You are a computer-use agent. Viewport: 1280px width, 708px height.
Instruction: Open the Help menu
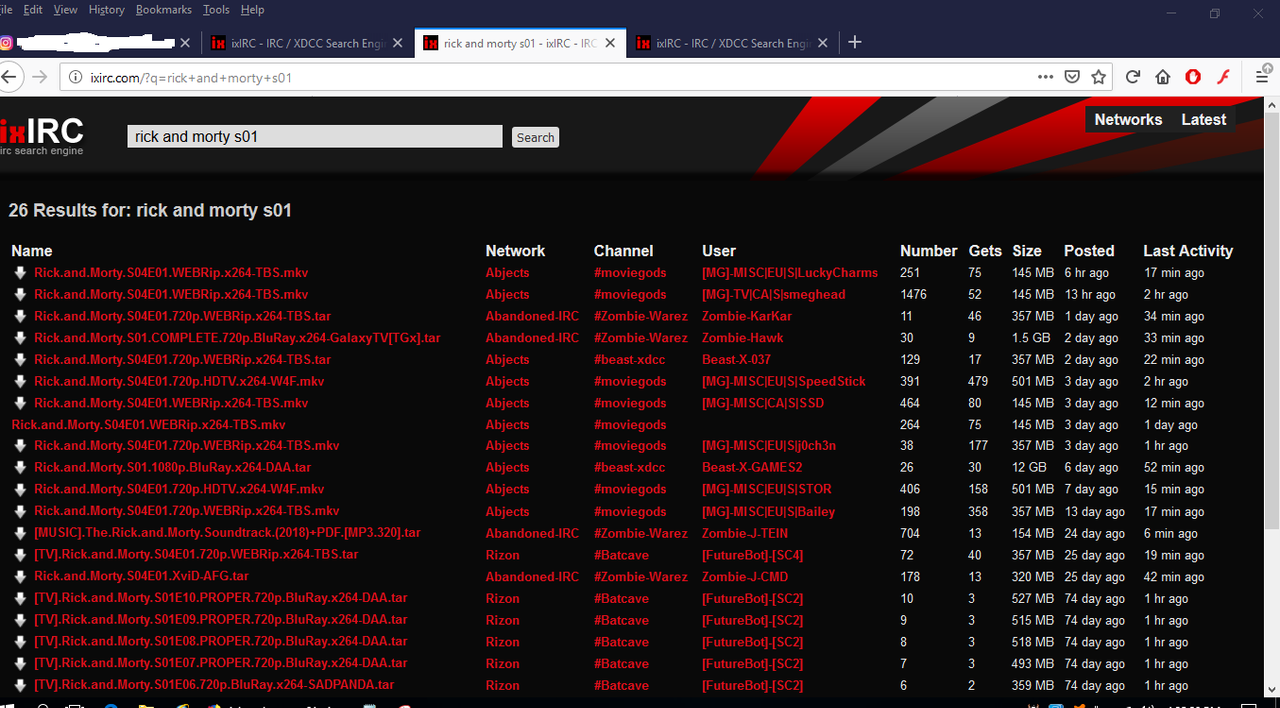[252, 9]
